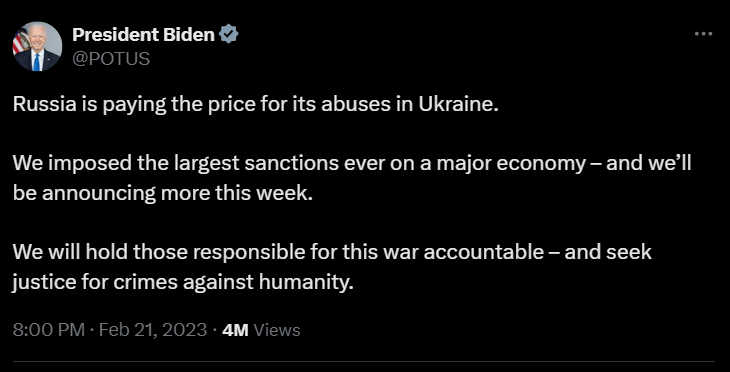
Task: Click the Views label
Action: click(277, 330)
